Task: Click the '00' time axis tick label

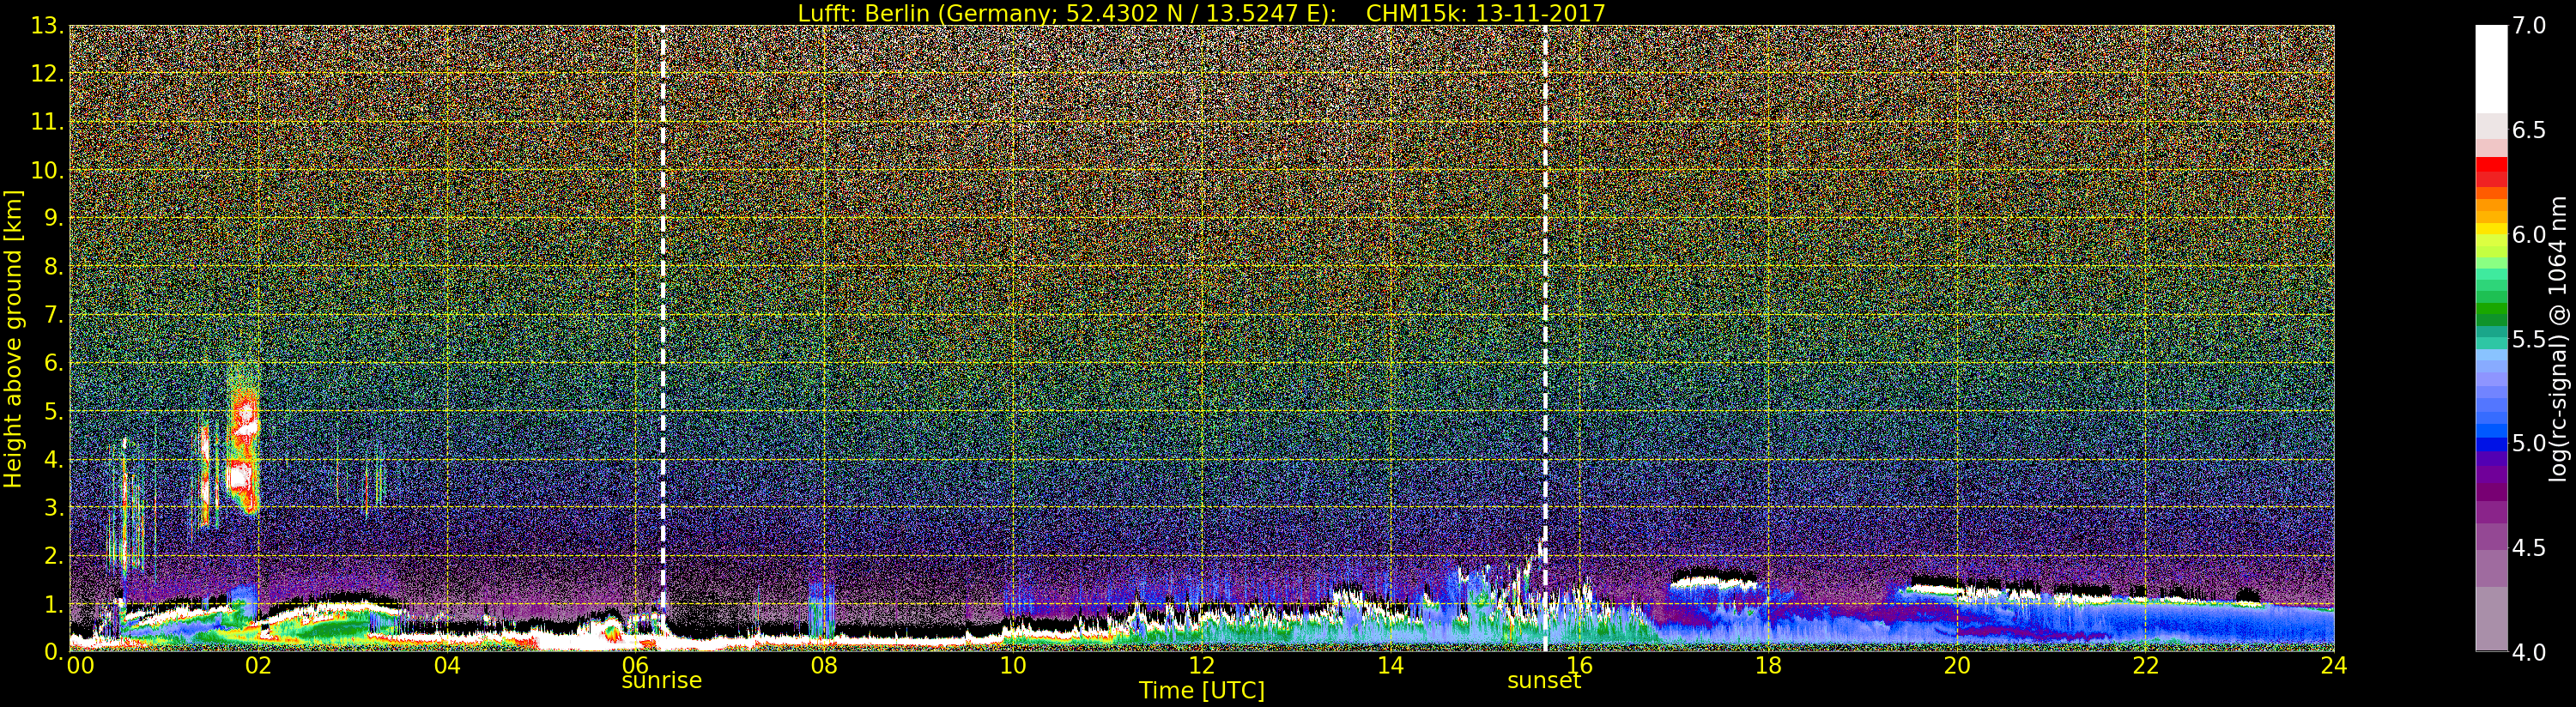Action: point(80,666)
